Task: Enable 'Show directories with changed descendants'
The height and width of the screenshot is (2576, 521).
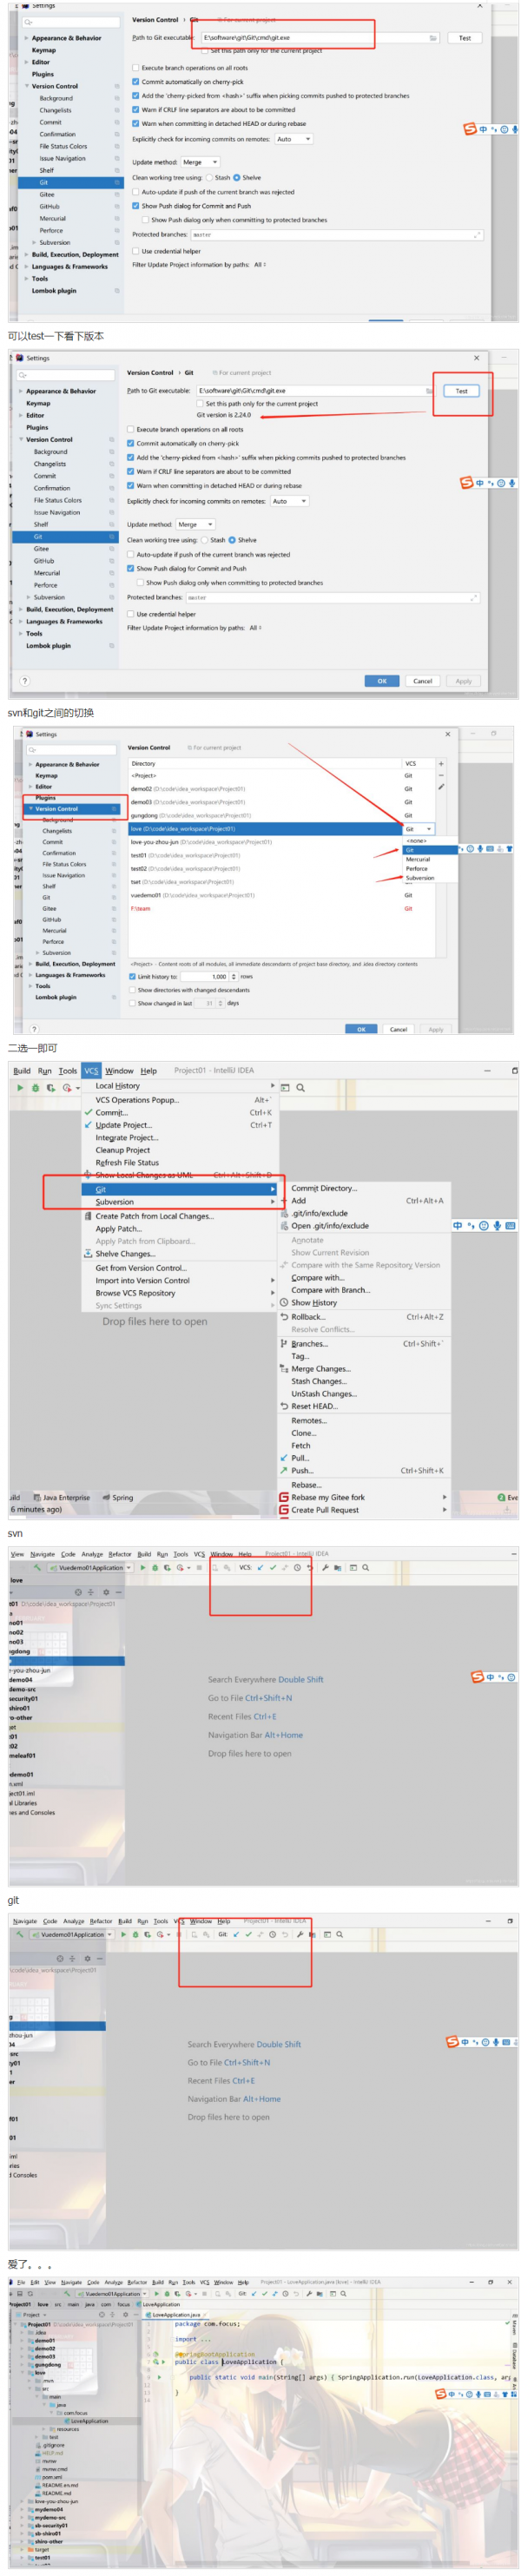Action: [x=132, y=989]
